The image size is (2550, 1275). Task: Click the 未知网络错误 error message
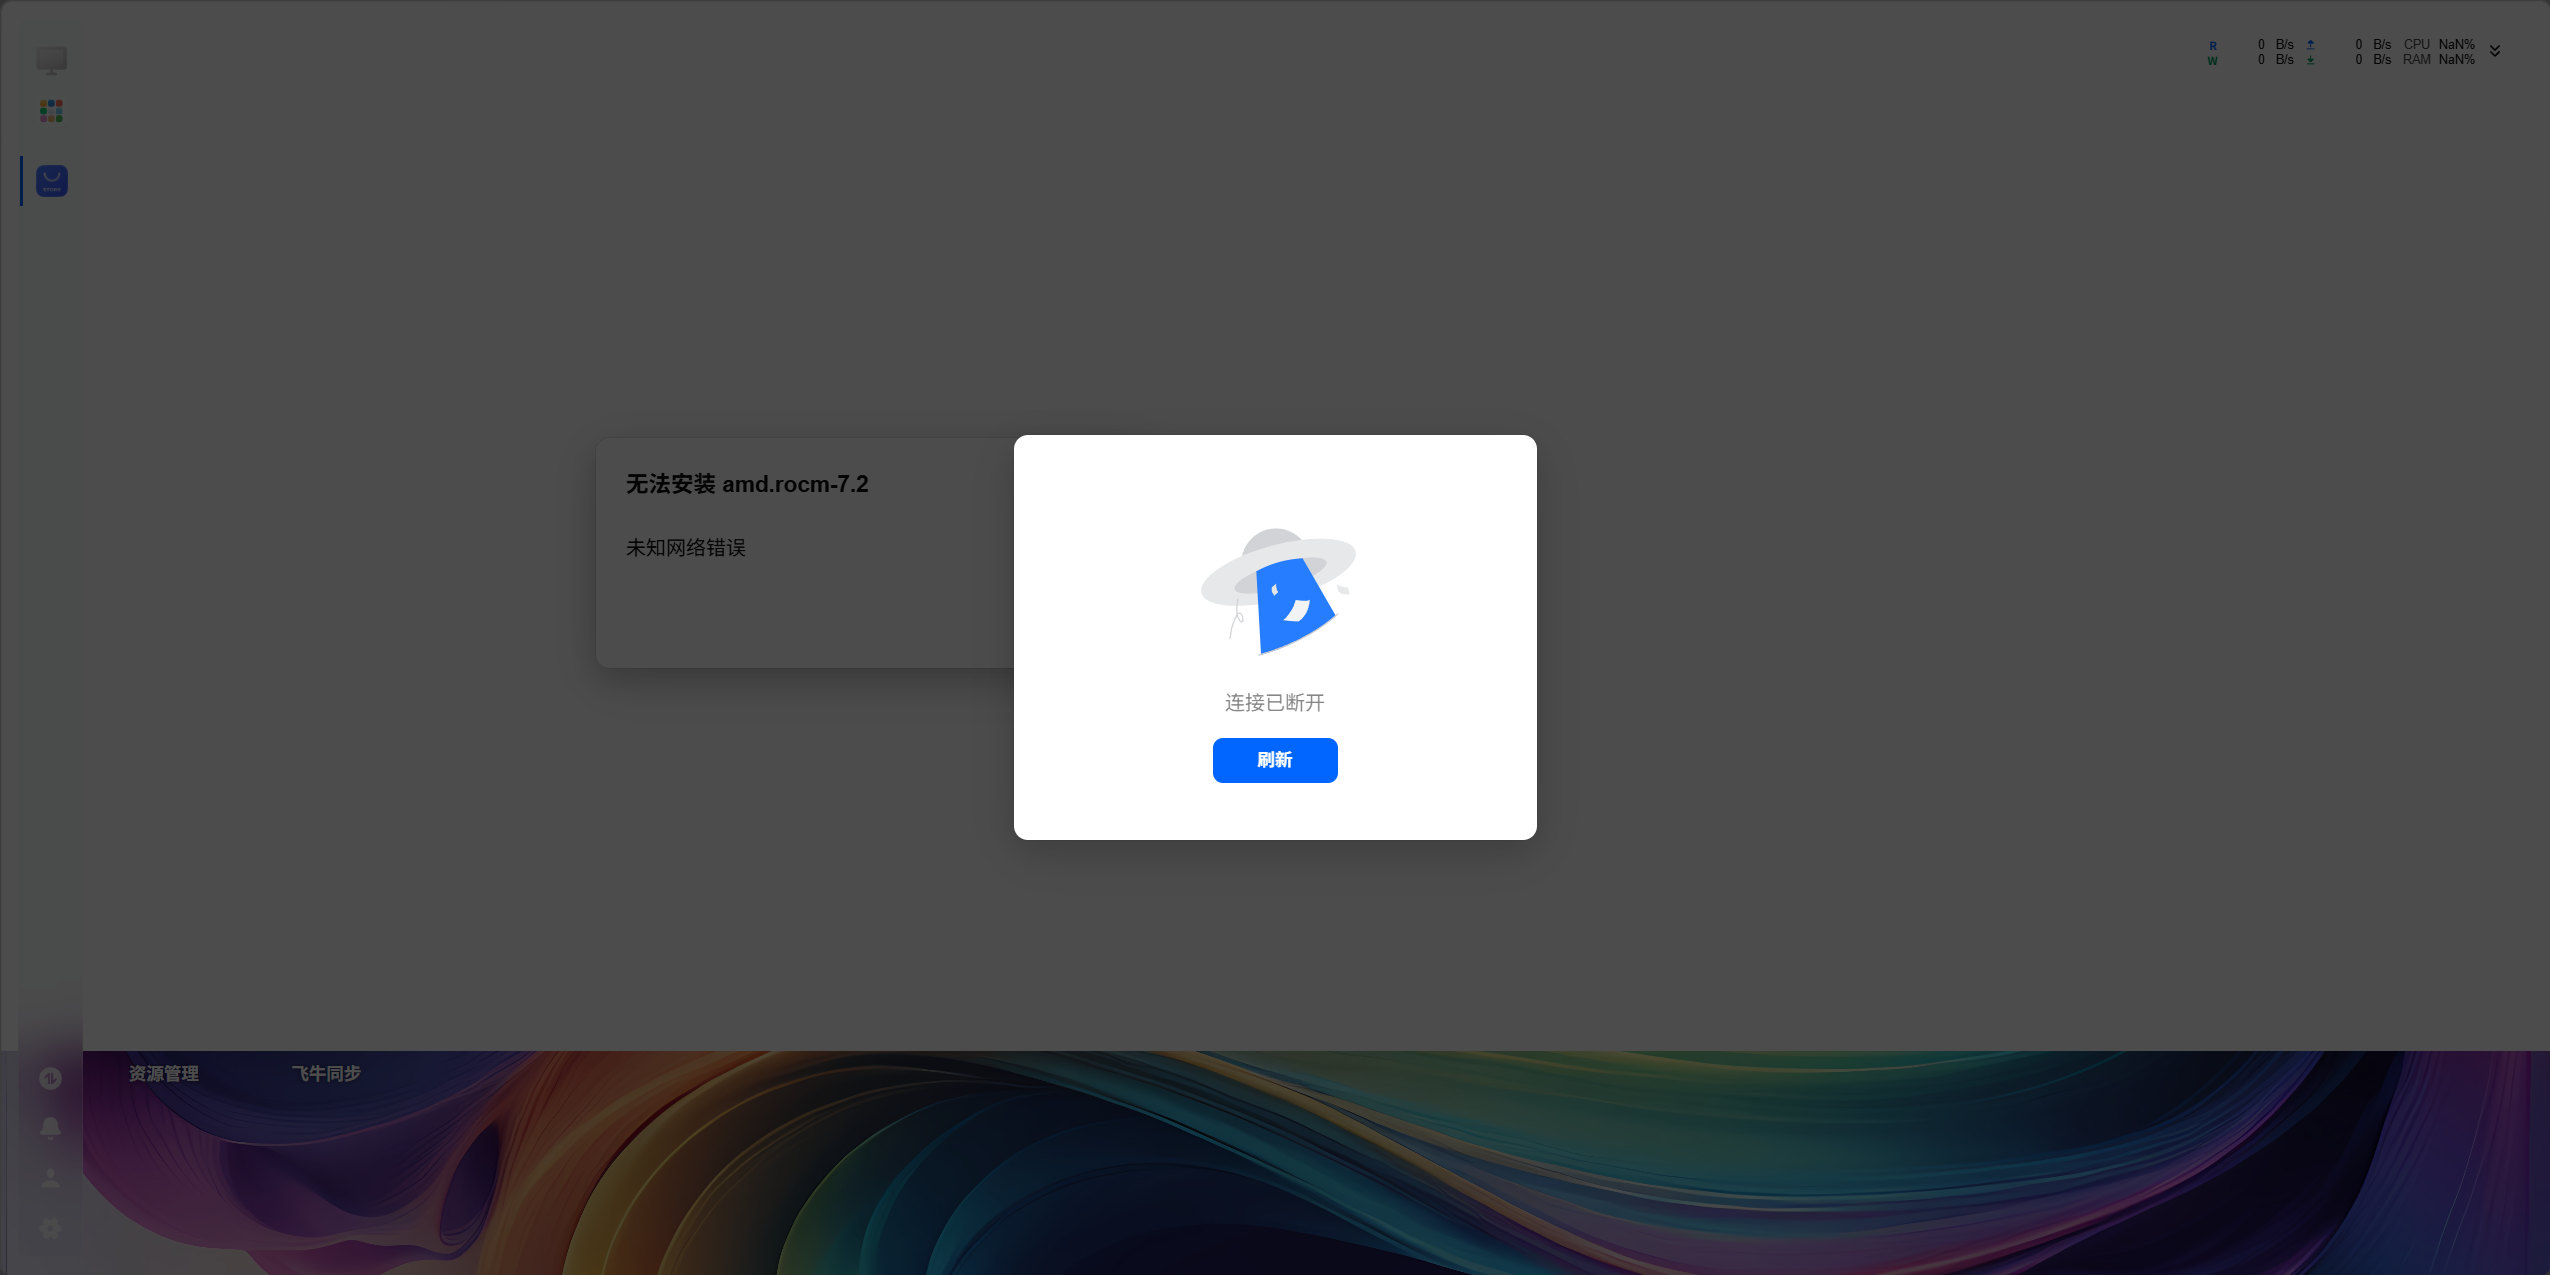tap(686, 548)
